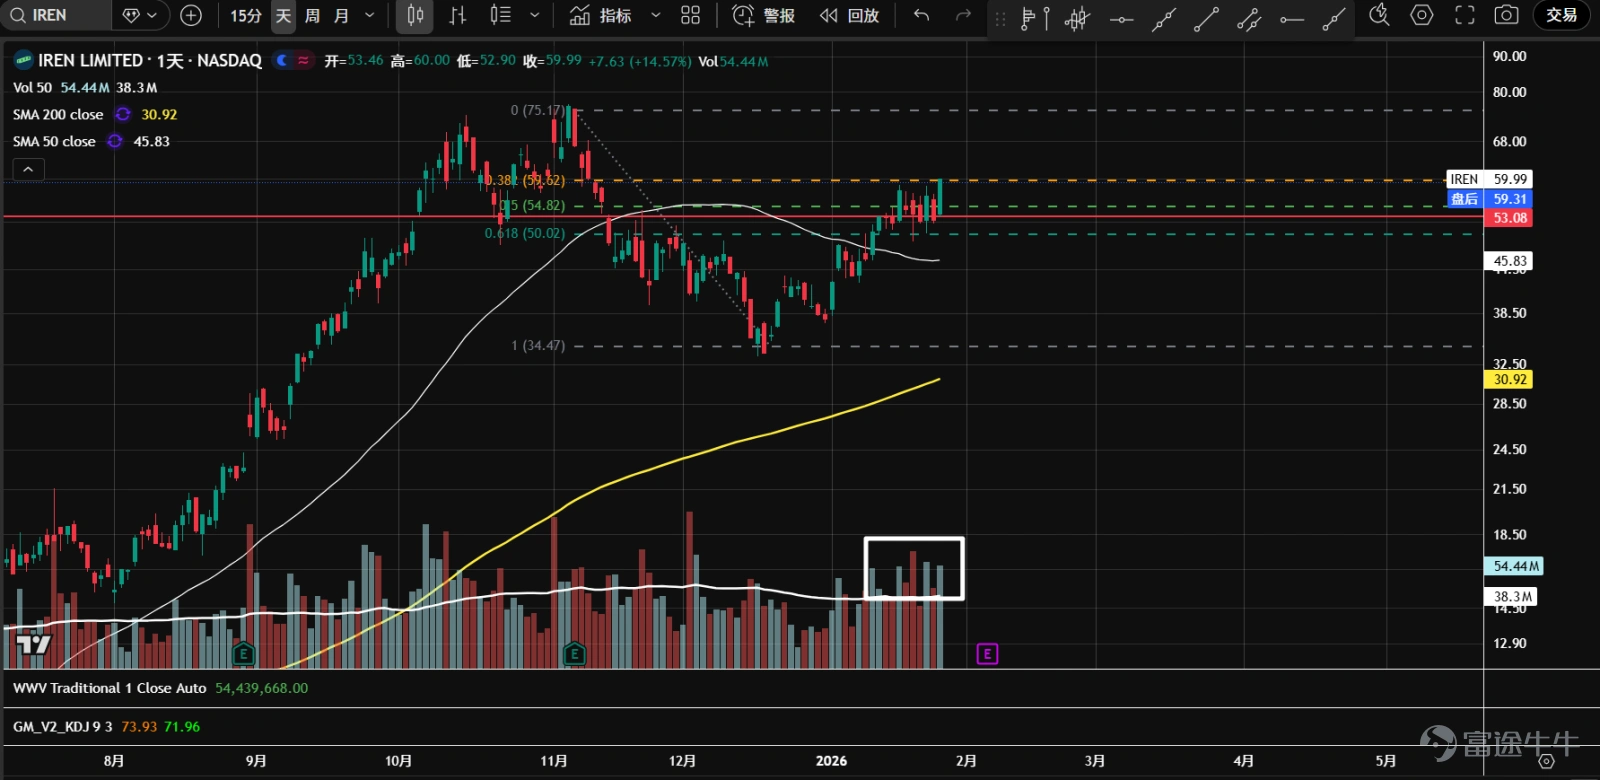Select the horizontal ray drawing tool

pos(1291,18)
